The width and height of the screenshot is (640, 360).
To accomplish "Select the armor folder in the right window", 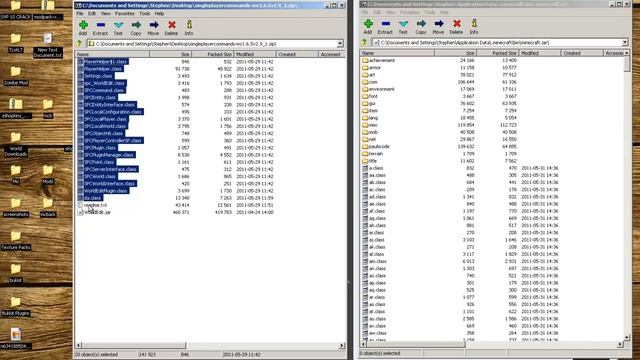I will click(x=374, y=68).
